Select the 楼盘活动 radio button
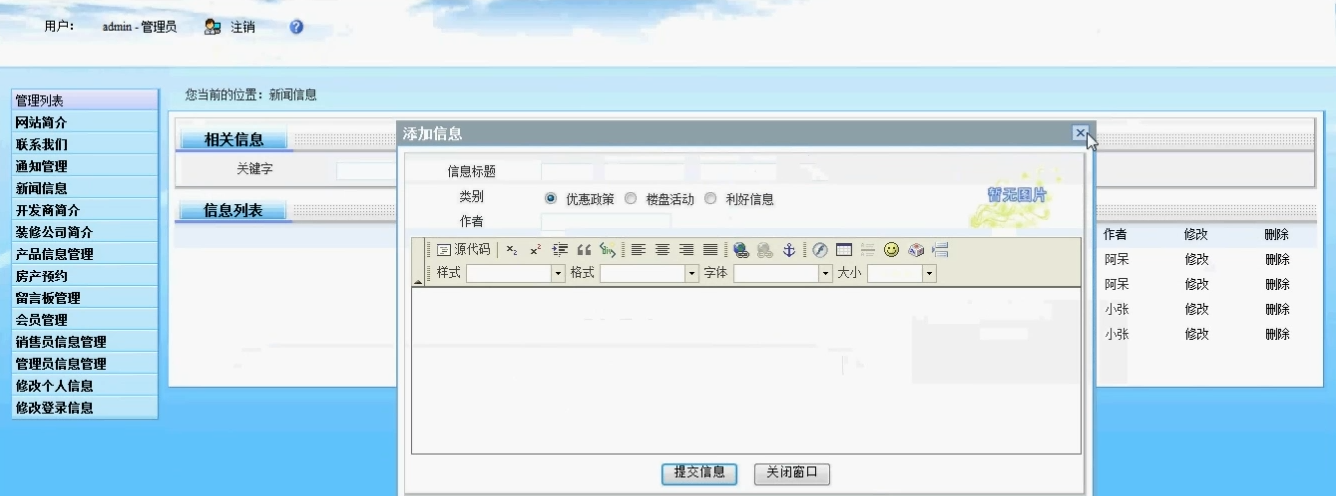Viewport: 1336px width, 496px height. point(630,198)
